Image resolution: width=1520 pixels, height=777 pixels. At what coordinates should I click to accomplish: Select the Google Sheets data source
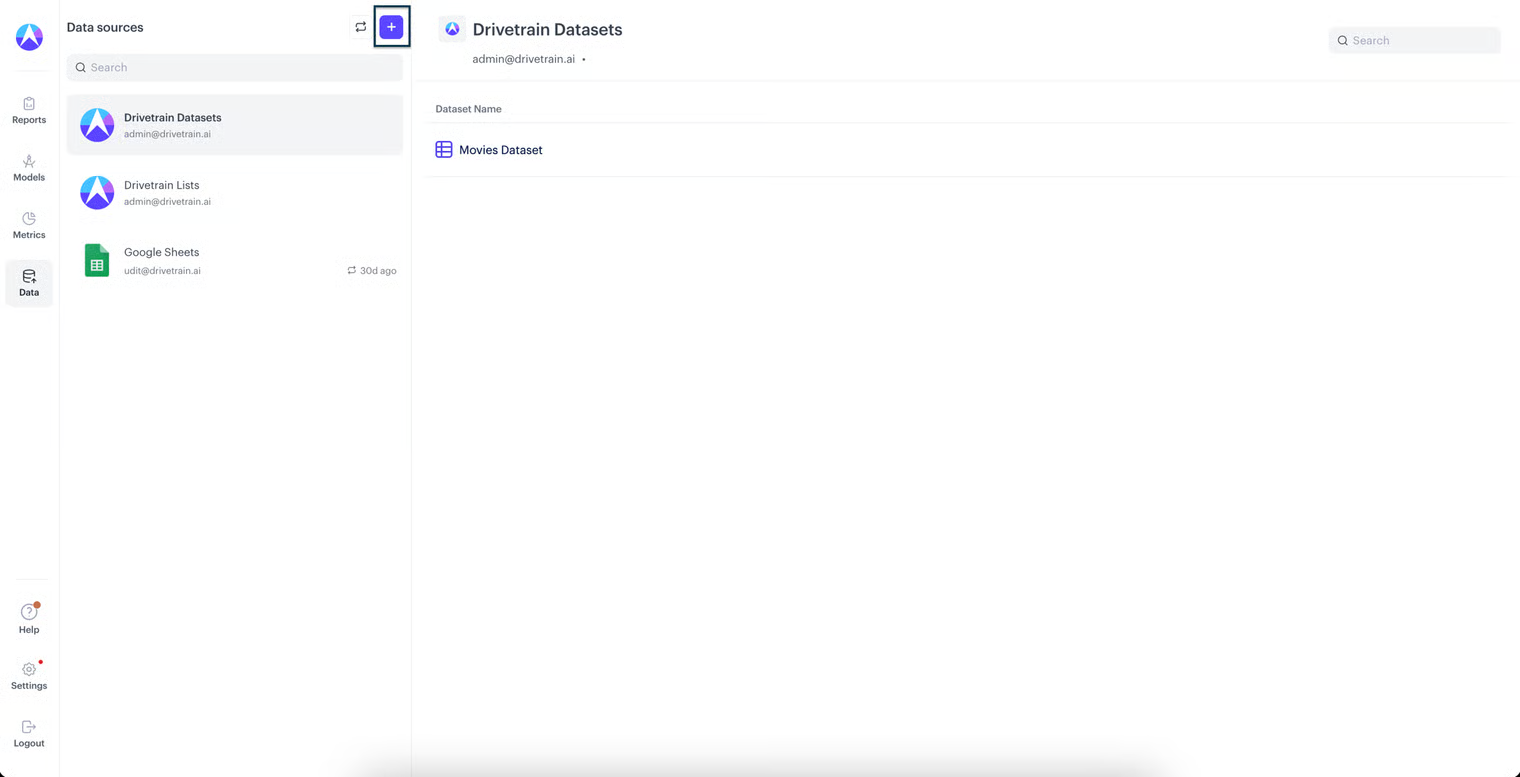click(235, 260)
